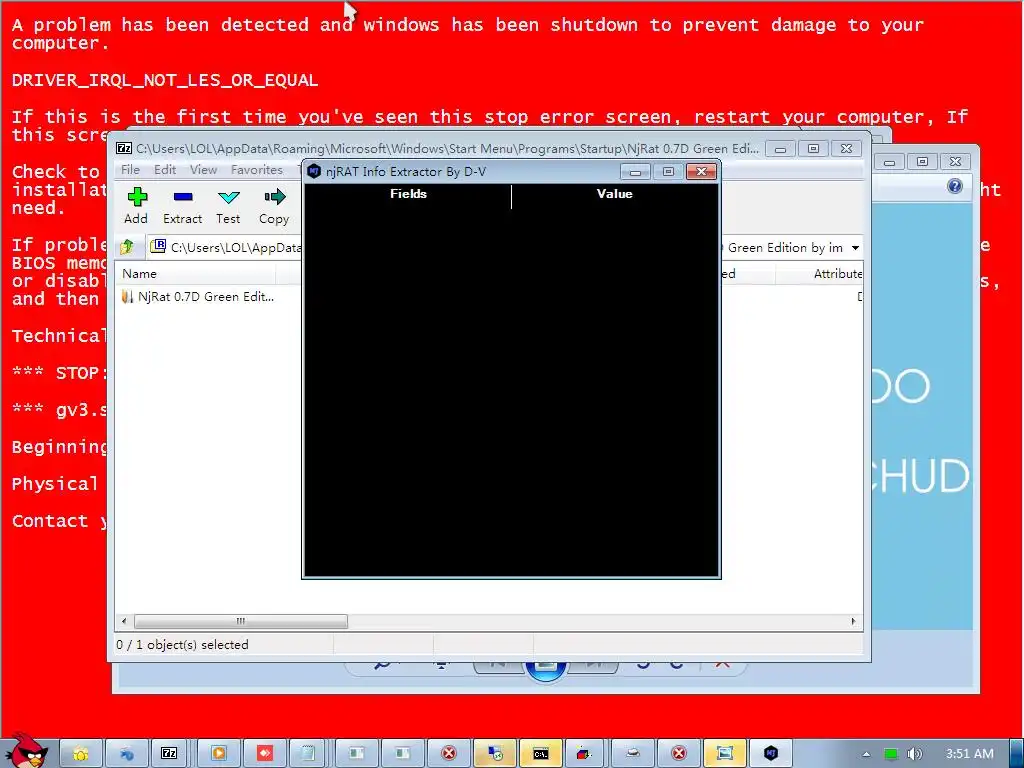The image size is (1024, 768).
Task: Click the Add toolbar button in 7-Zip
Action: (136, 206)
